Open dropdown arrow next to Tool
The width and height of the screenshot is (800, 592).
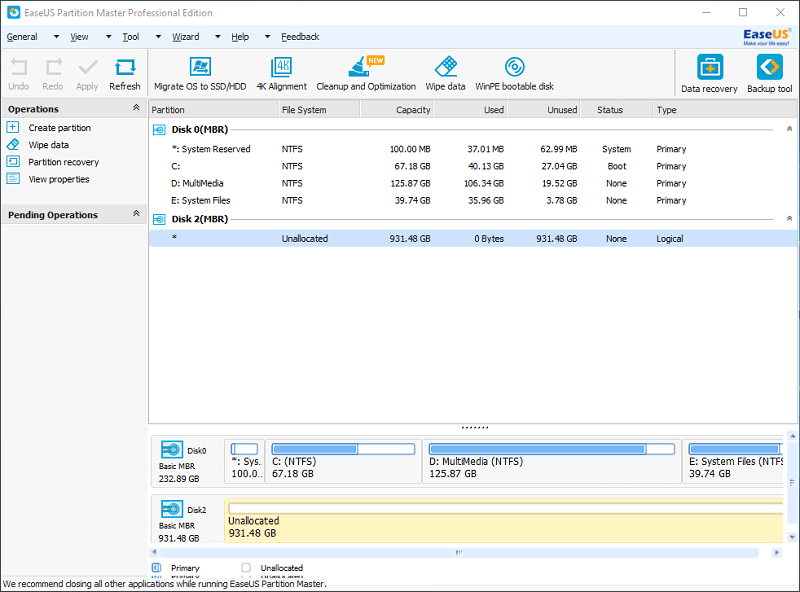click(x=158, y=37)
